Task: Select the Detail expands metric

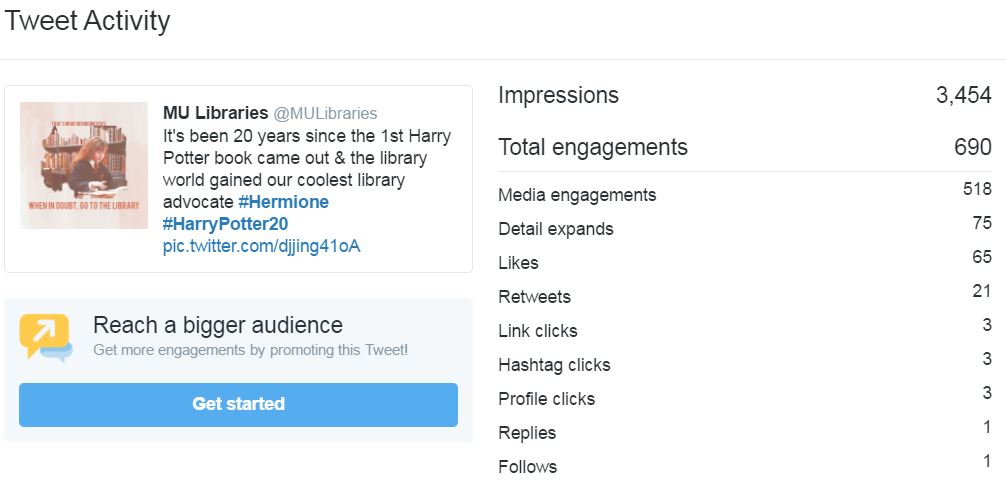Action: pos(556,229)
